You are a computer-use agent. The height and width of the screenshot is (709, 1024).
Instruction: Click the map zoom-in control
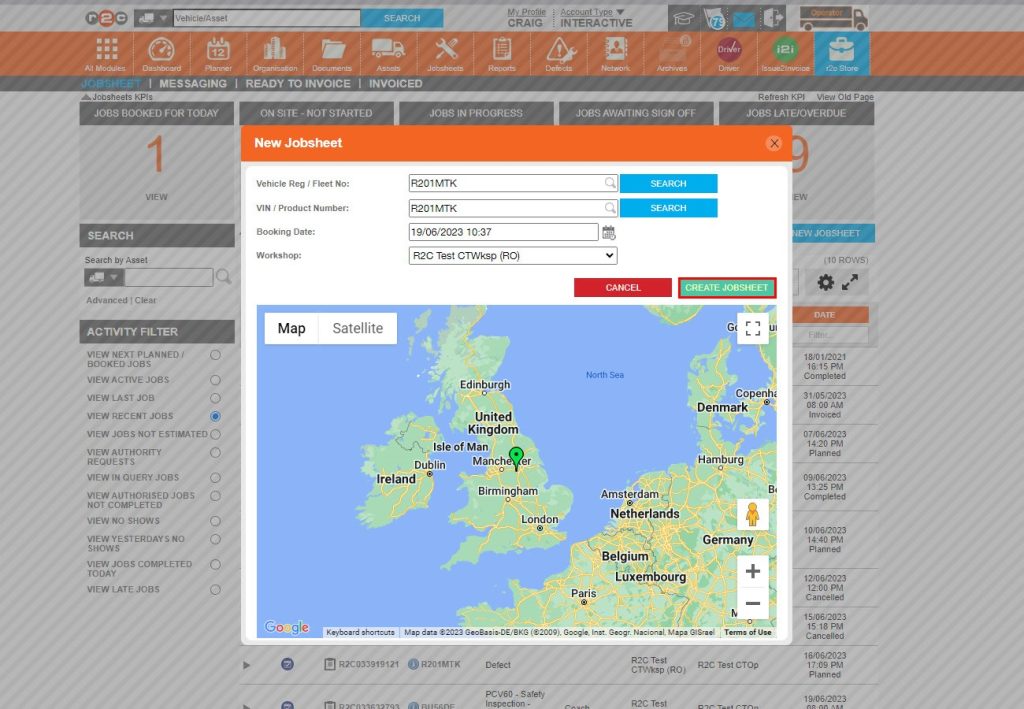click(753, 571)
